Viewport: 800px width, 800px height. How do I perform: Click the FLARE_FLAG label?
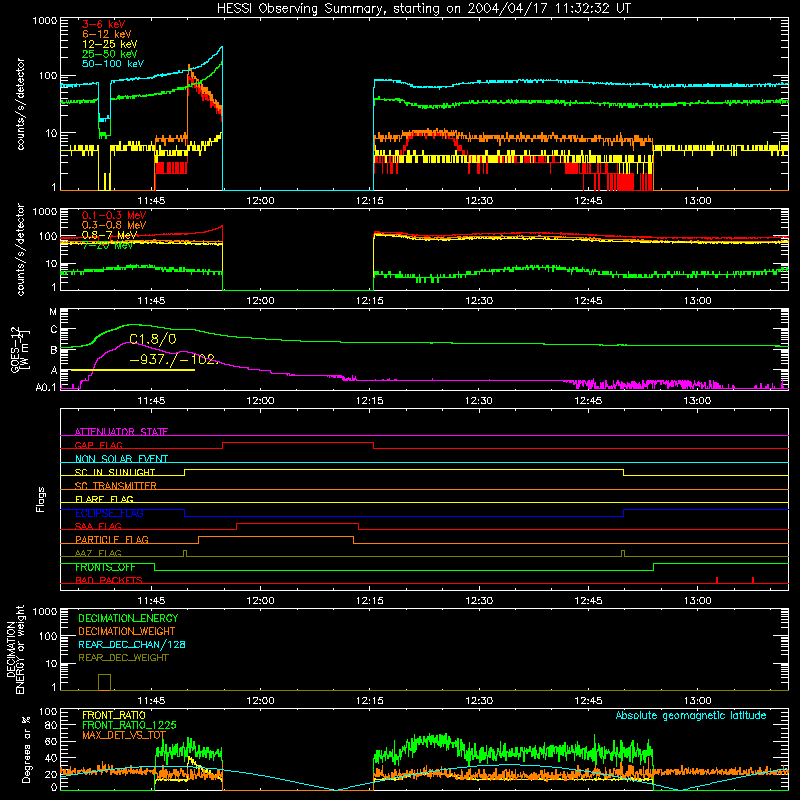(104, 499)
